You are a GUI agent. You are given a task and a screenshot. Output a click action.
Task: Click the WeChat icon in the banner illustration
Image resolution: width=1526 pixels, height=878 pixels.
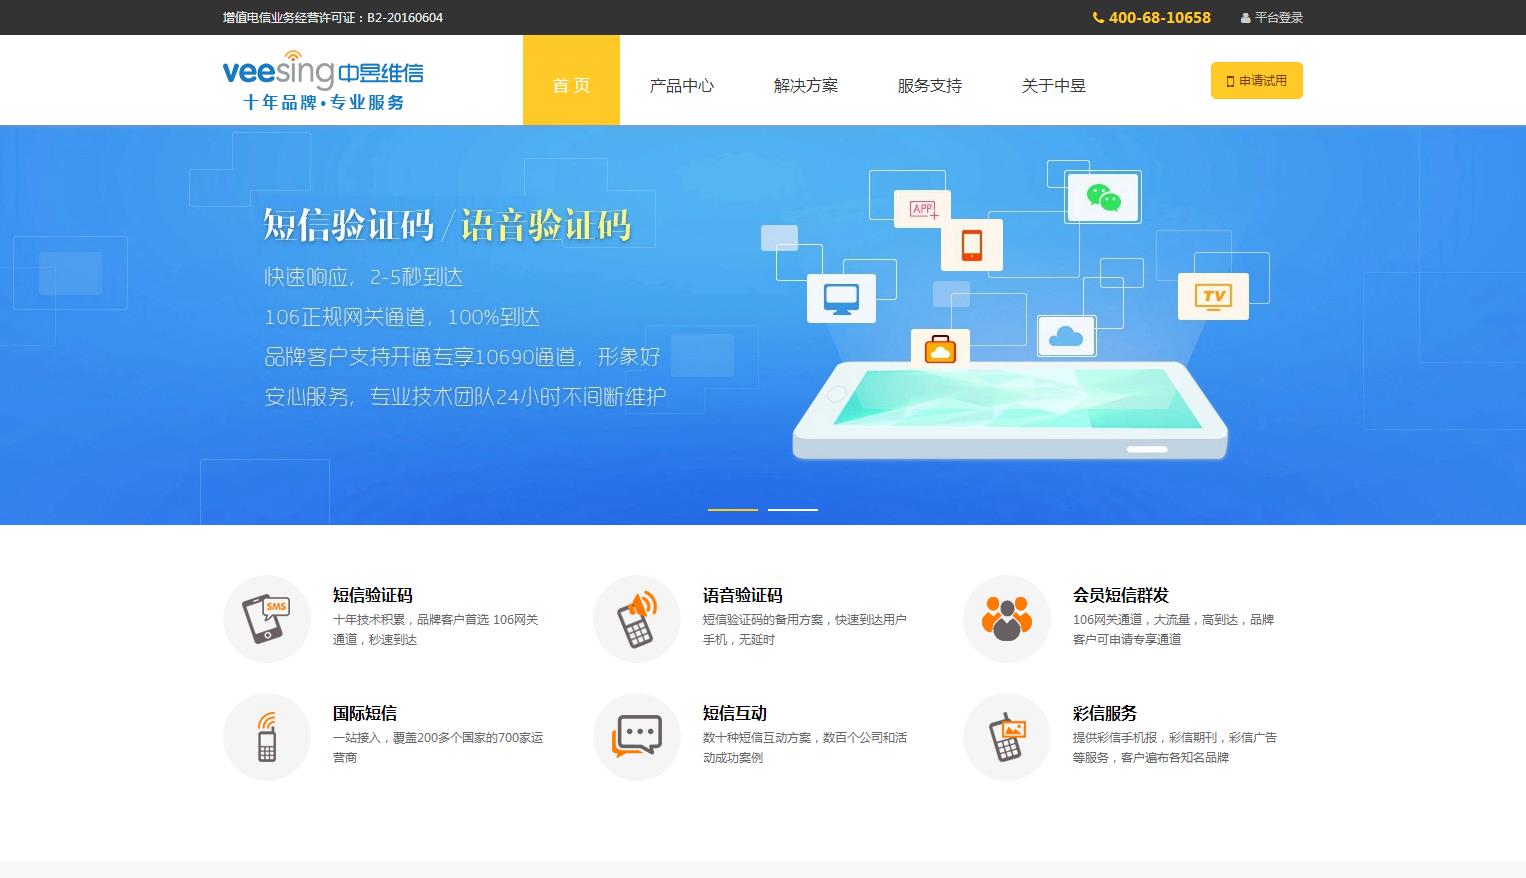click(1102, 196)
